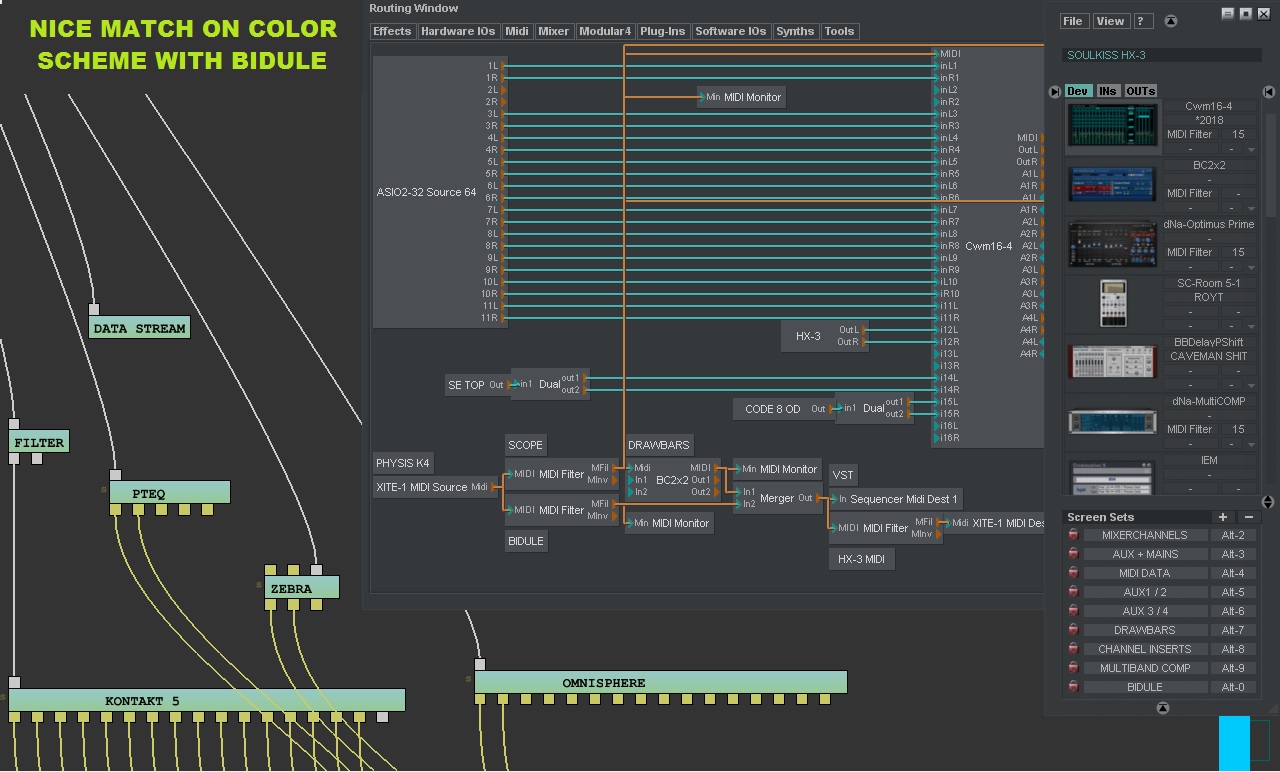Screen dimensions: 1280x772
Task: Click the skip-to-start arrow right of OUTs
Action: tap(1268, 92)
